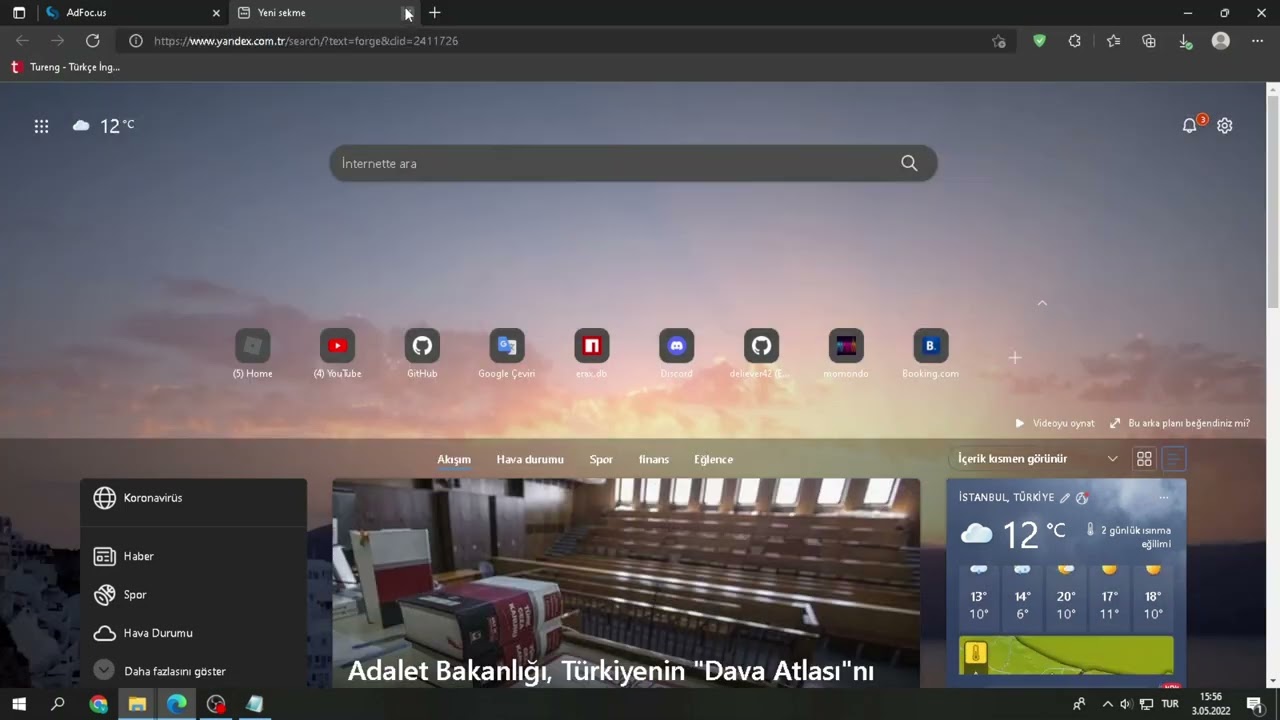The image size is (1280, 720).
Task: Open the Booking.com quick link tile
Action: click(931, 354)
